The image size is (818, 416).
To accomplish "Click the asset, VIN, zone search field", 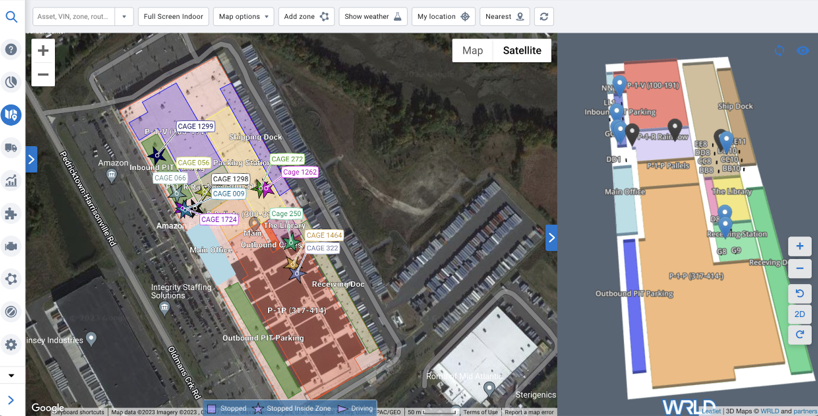I will pyautogui.click(x=74, y=17).
